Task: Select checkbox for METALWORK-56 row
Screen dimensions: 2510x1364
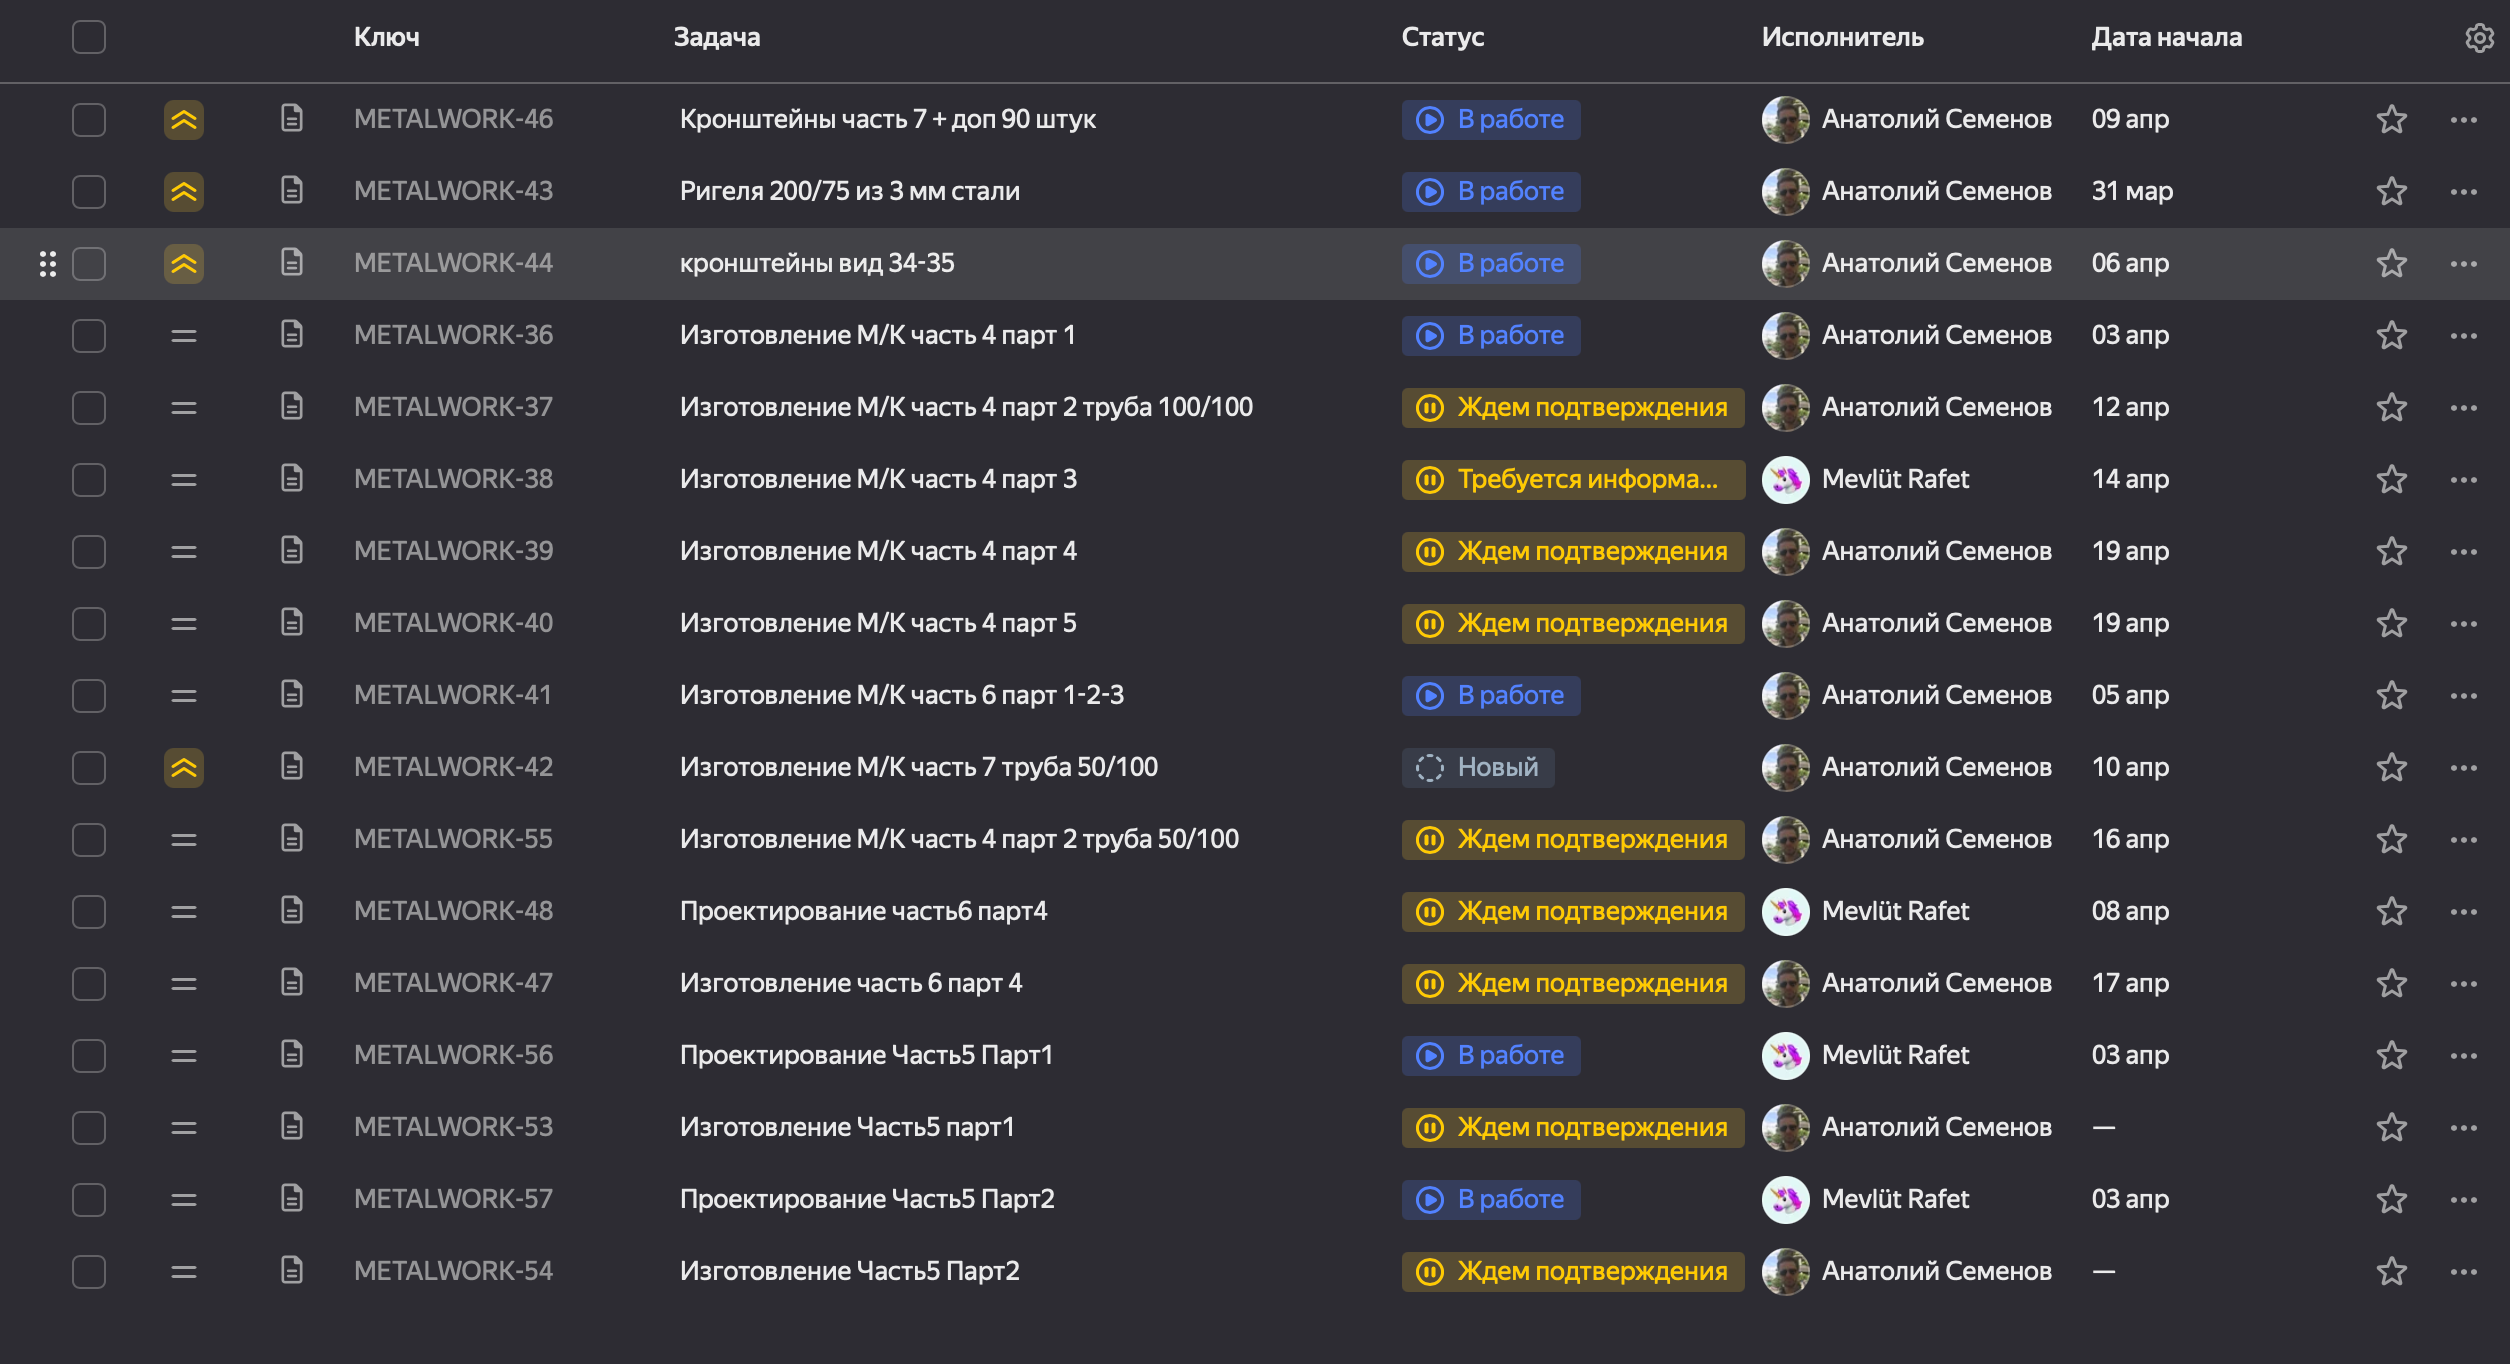Action: pos(89,1056)
